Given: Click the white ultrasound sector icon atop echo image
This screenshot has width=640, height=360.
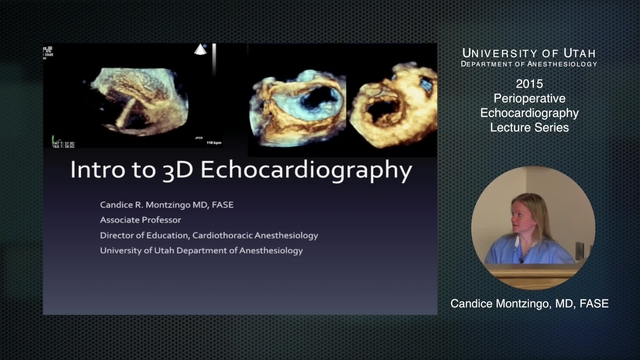Looking at the screenshot, I should coord(200,49).
